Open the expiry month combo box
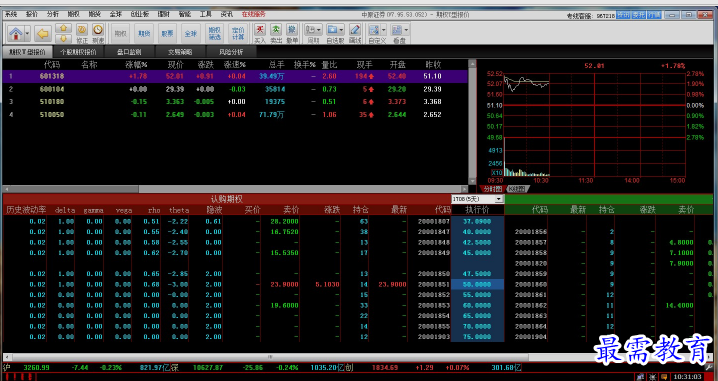The image size is (718, 381). tap(477, 199)
